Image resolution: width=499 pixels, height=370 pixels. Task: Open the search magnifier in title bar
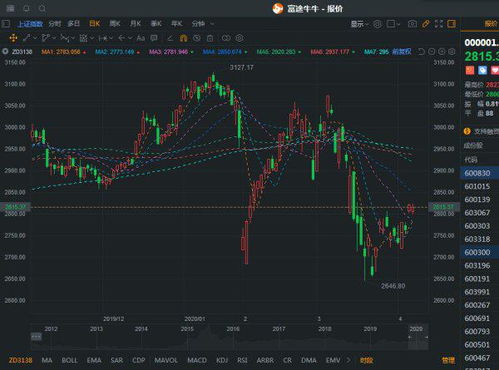click(x=42, y=8)
